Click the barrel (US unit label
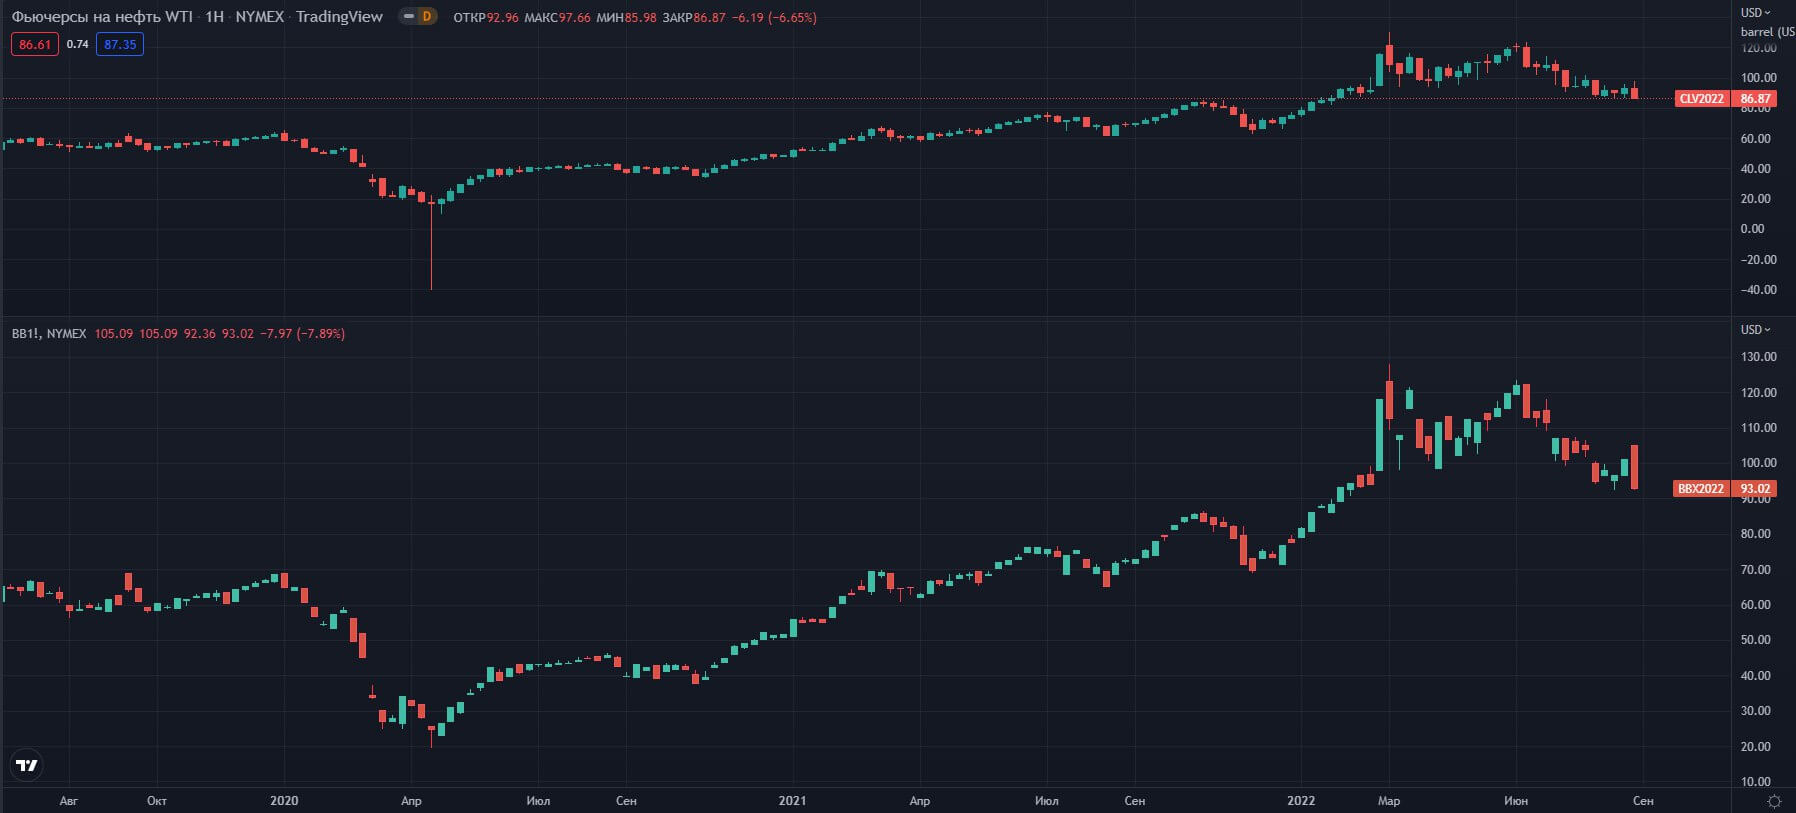 pos(1767,32)
